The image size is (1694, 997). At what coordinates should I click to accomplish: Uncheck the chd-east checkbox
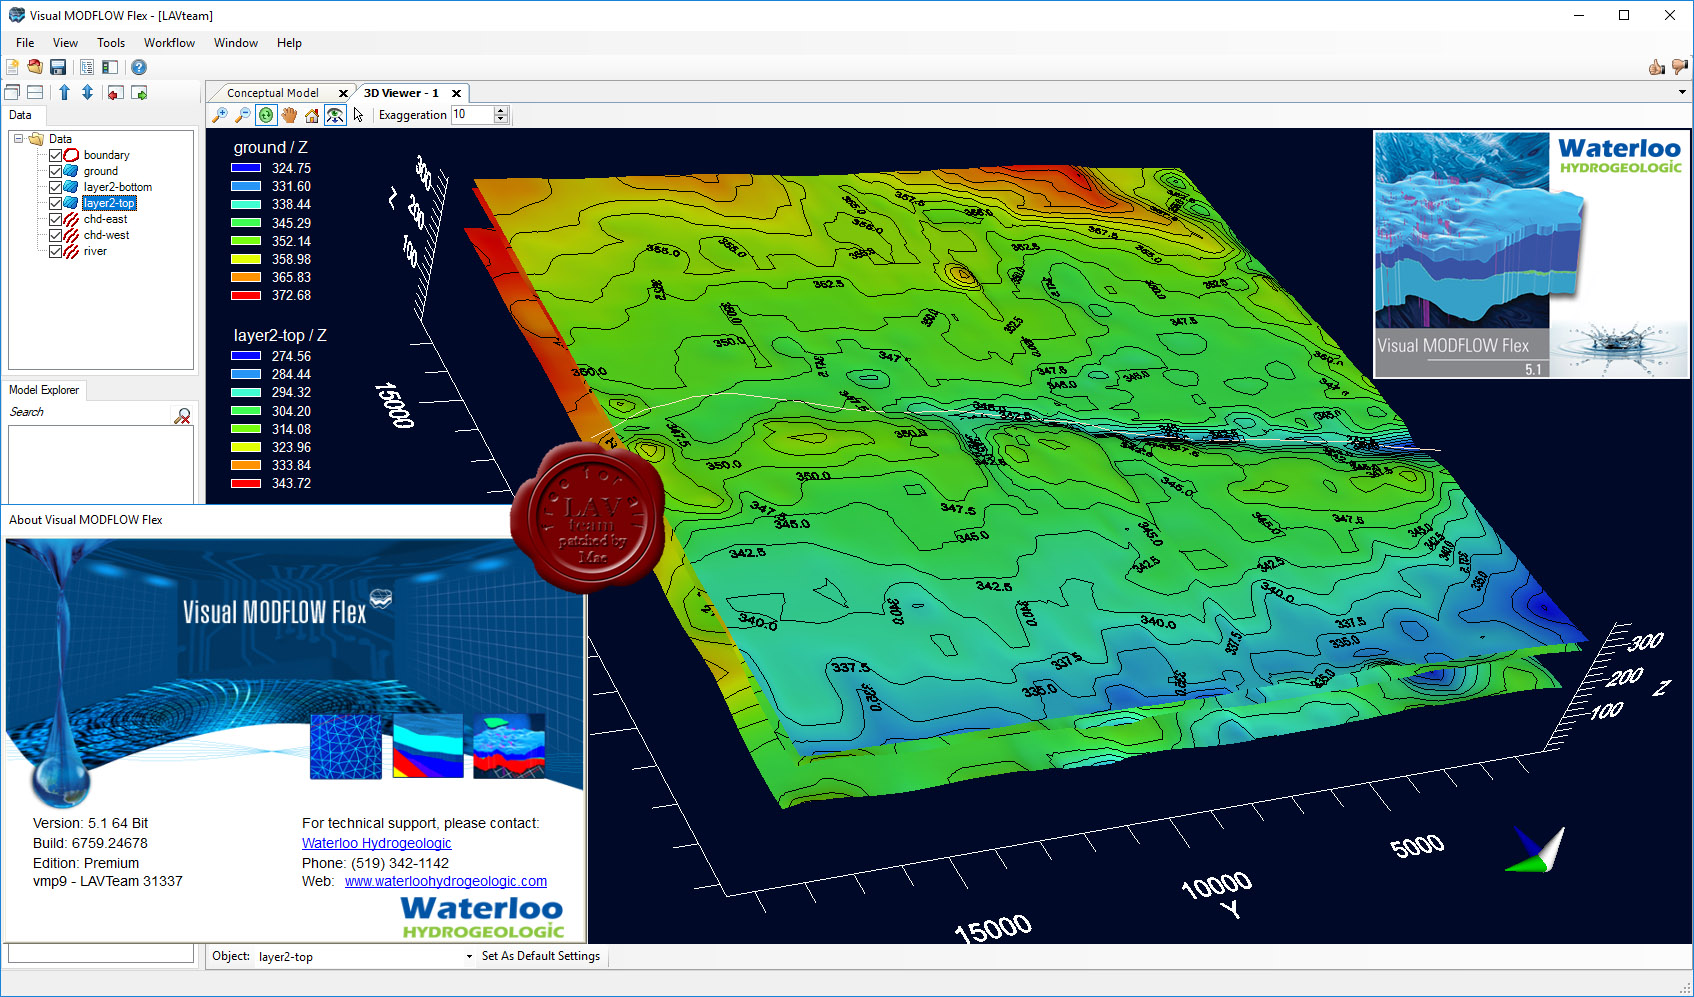56,219
